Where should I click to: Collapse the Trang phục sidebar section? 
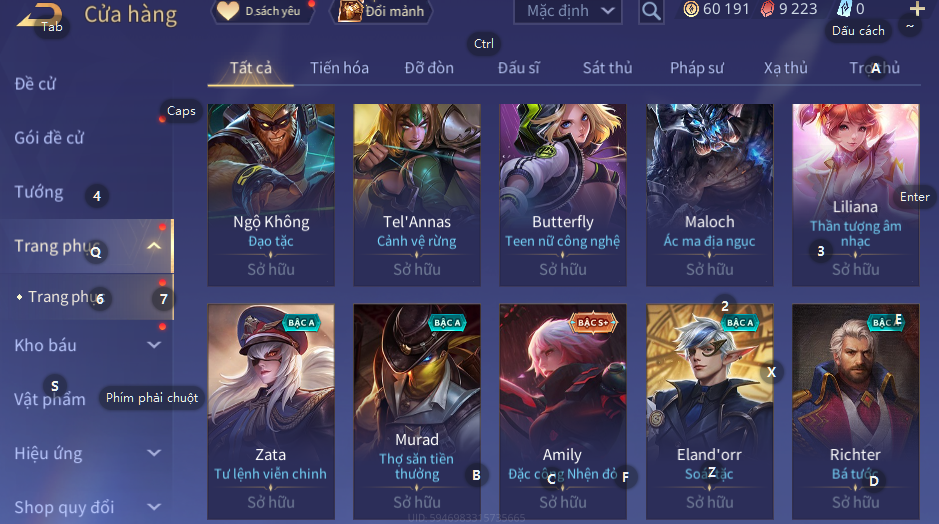[154, 246]
